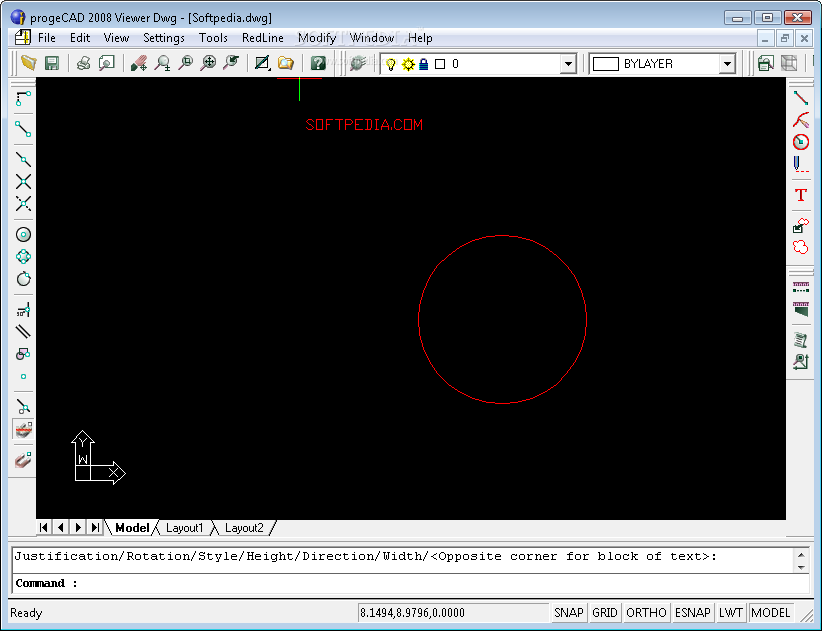Screen dimensions: 822x631
Task: Click the Zoom Previous icon
Action: 231,63
